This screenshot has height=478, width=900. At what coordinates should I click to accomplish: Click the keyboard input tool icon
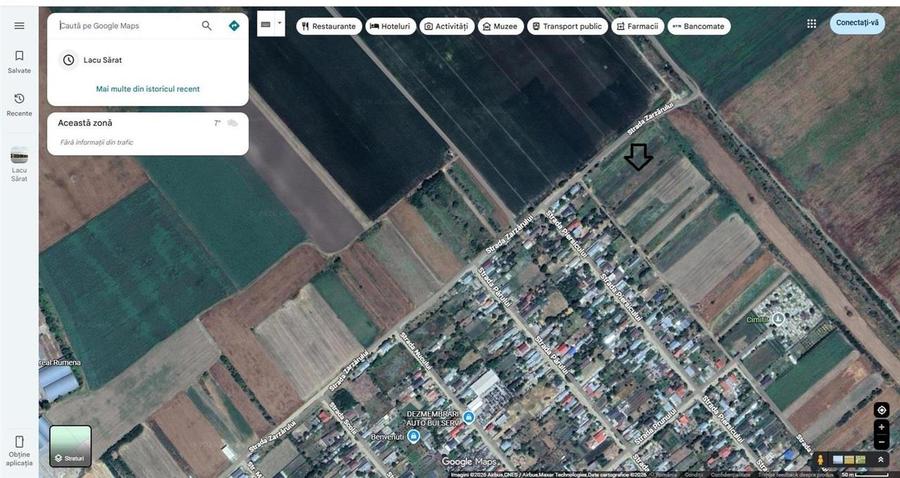click(x=266, y=24)
